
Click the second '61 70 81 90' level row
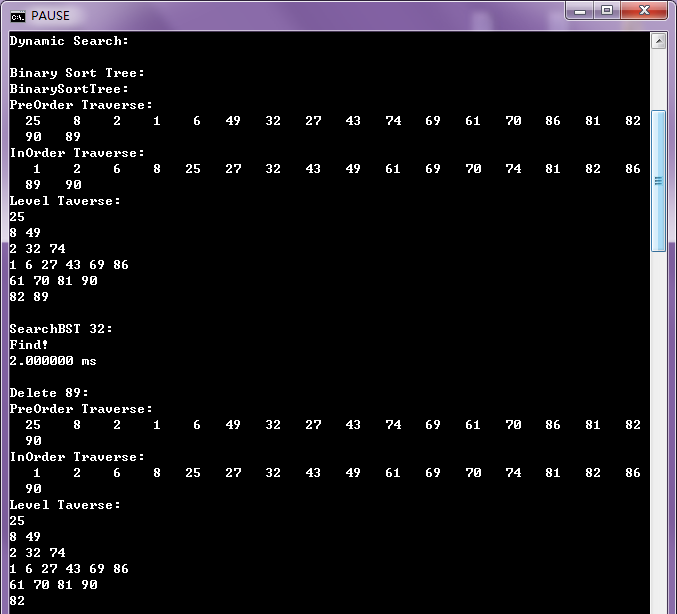pyautogui.click(x=54, y=585)
